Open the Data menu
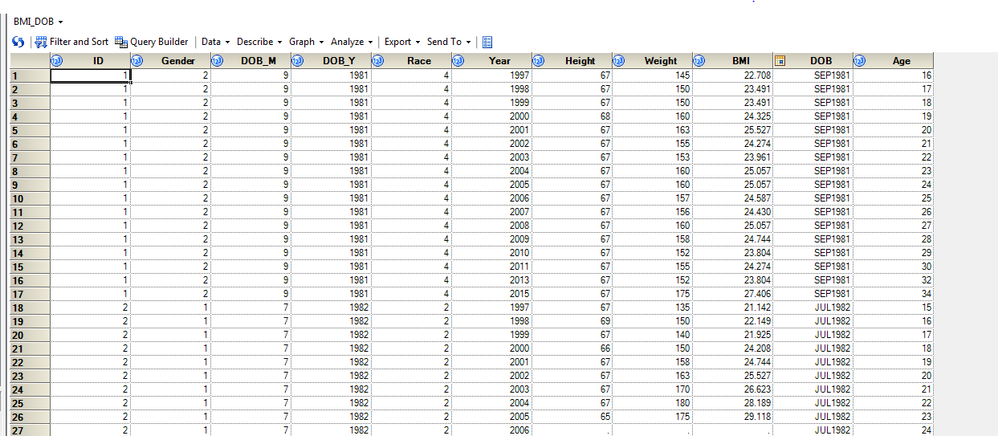This screenshot has height=436, width=998. pyautogui.click(x=216, y=42)
